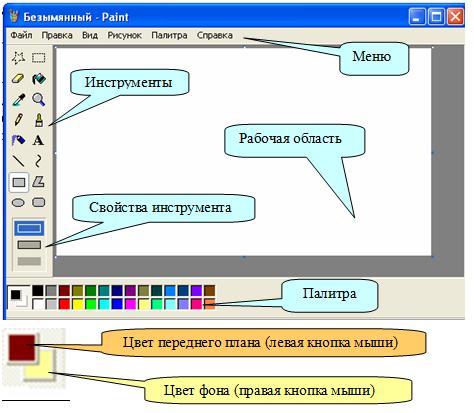Pick the navy blue palette swatch
The height and width of the screenshot is (413, 474).
(x=117, y=291)
